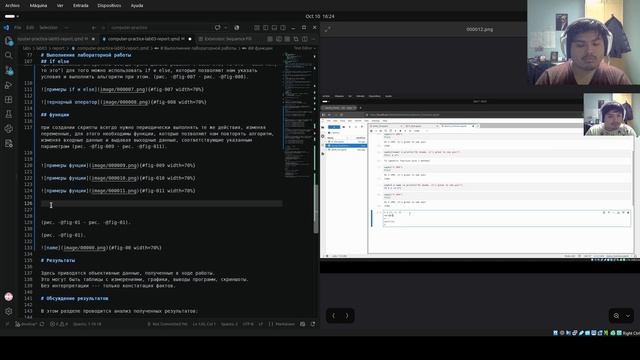Open the Selection menu in VS Code

(x=49, y=28)
